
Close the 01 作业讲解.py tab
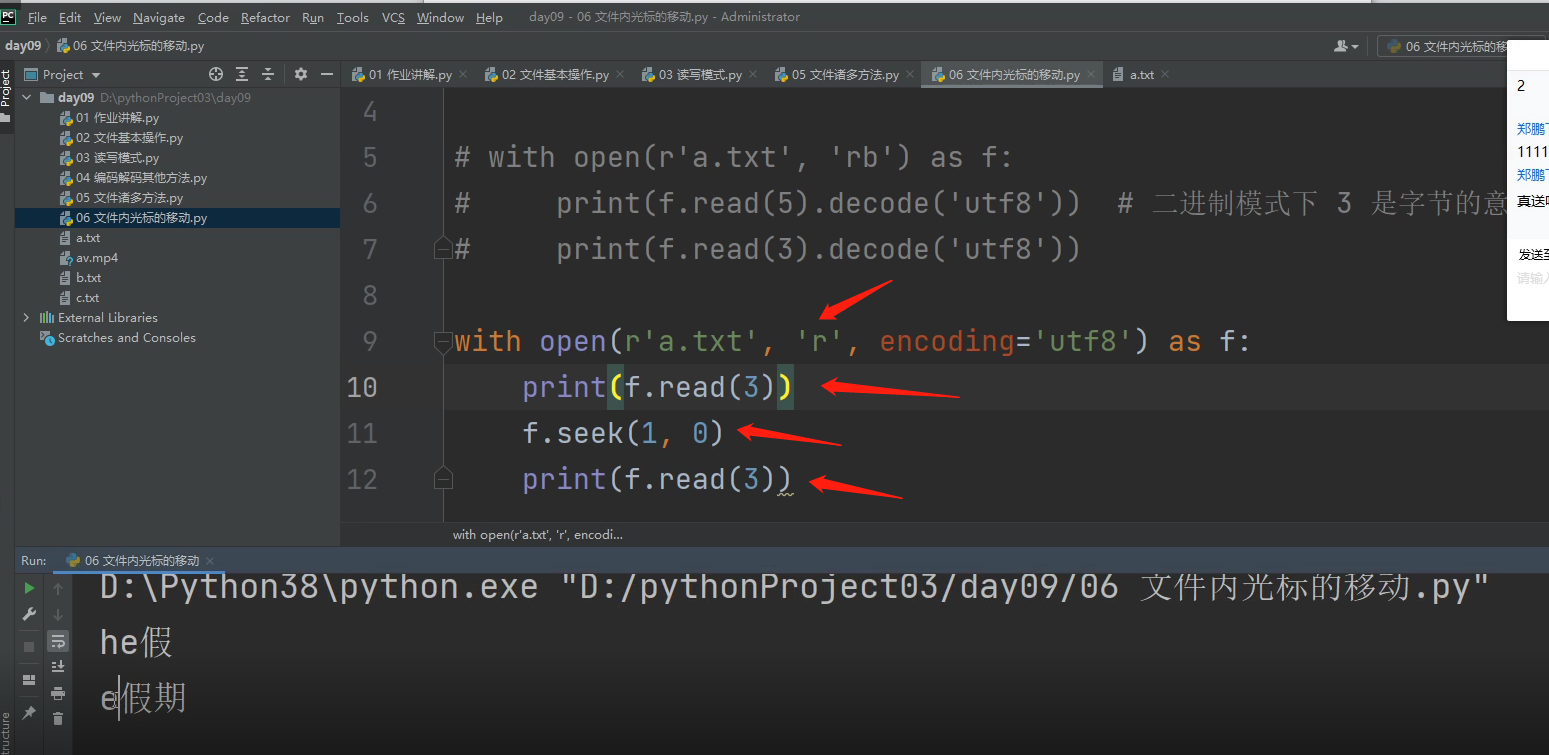tap(462, 74)
